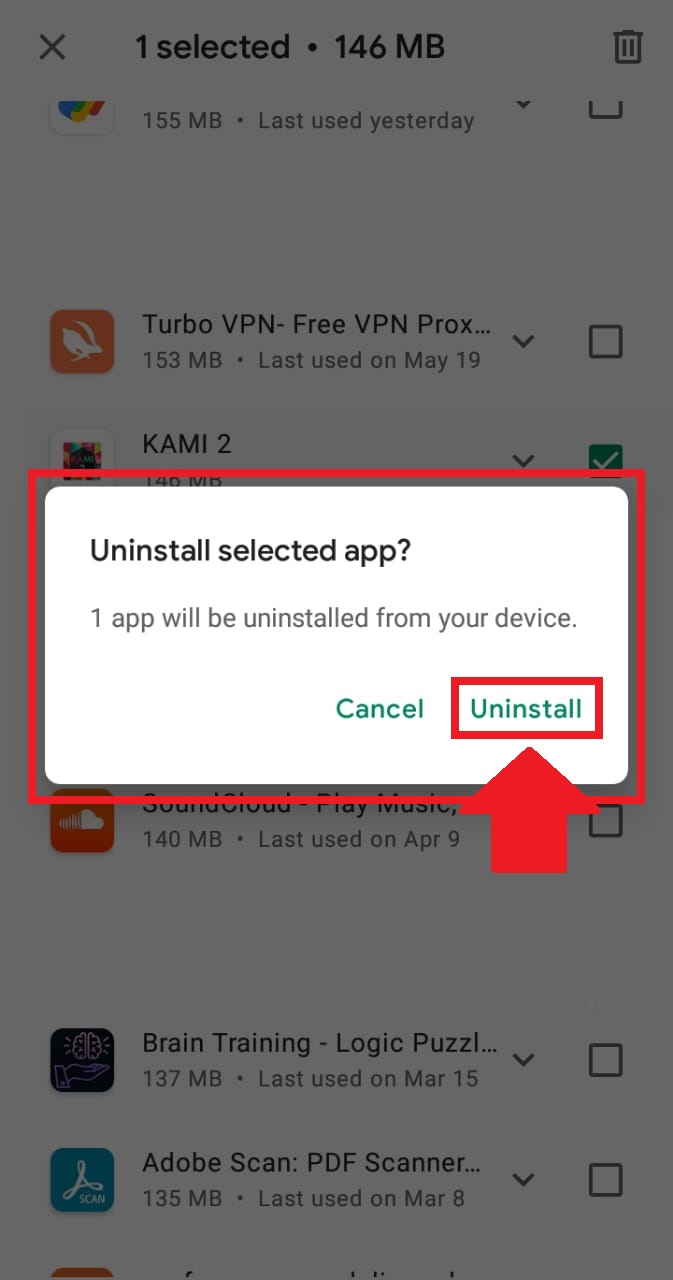Image resolution: width=673 pixels, height=1280 pixels.
Task: Dismiss dialog with Cancel button
Action: coord(380,709)
